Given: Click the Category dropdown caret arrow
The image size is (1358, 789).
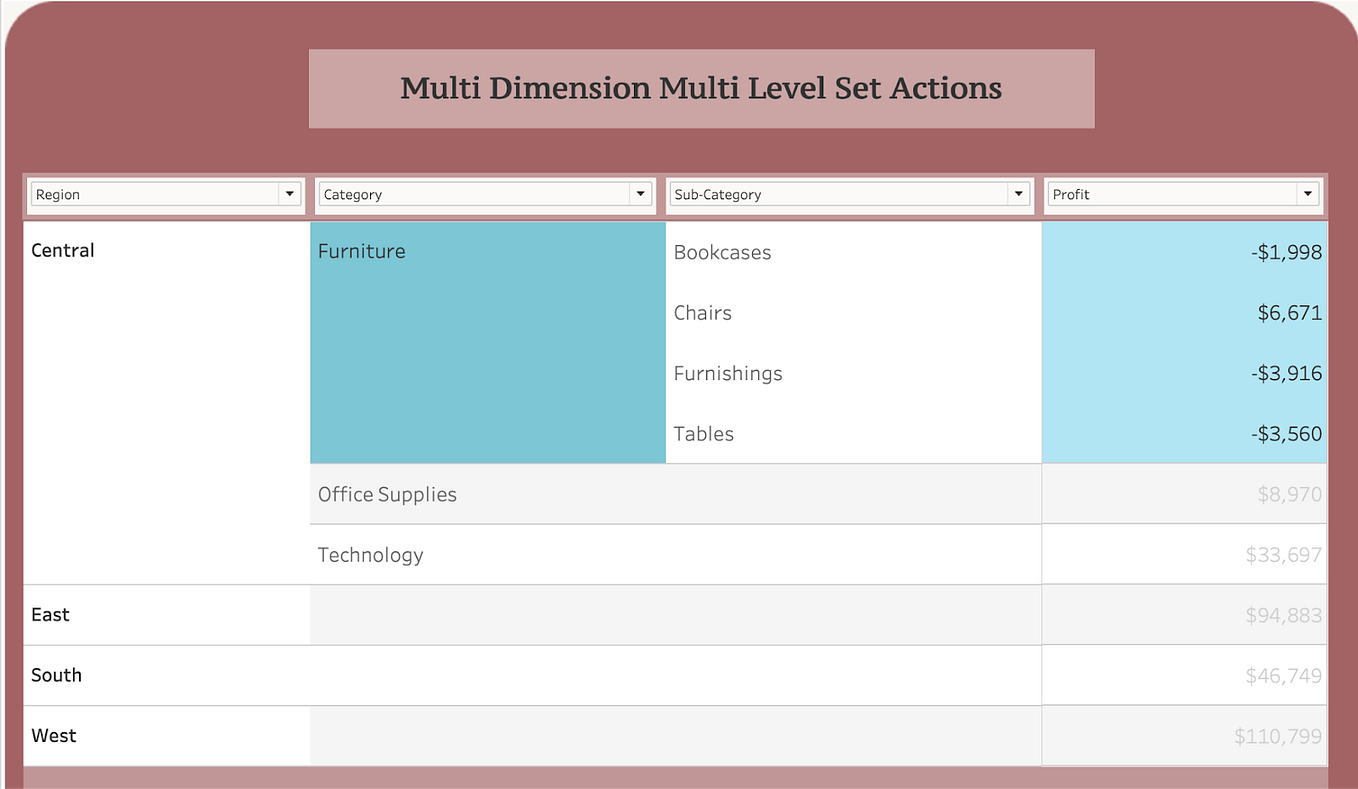Looking at the screenshot, I should coord(641,194).
